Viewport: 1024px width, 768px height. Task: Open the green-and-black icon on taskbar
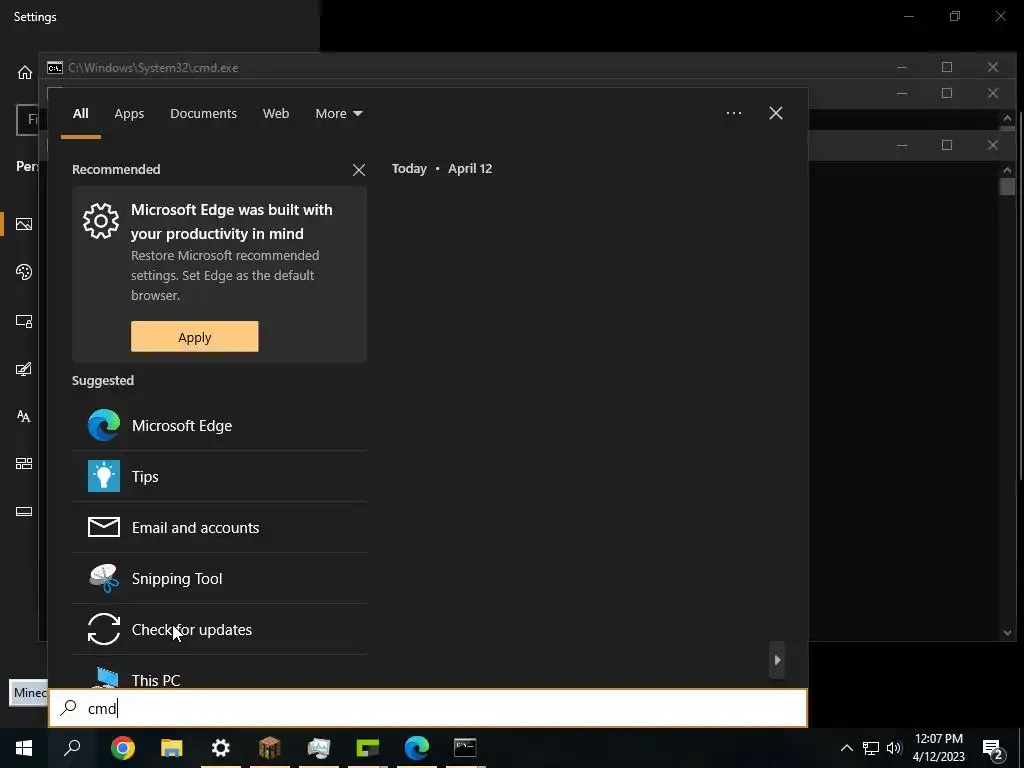click(368, 748)
